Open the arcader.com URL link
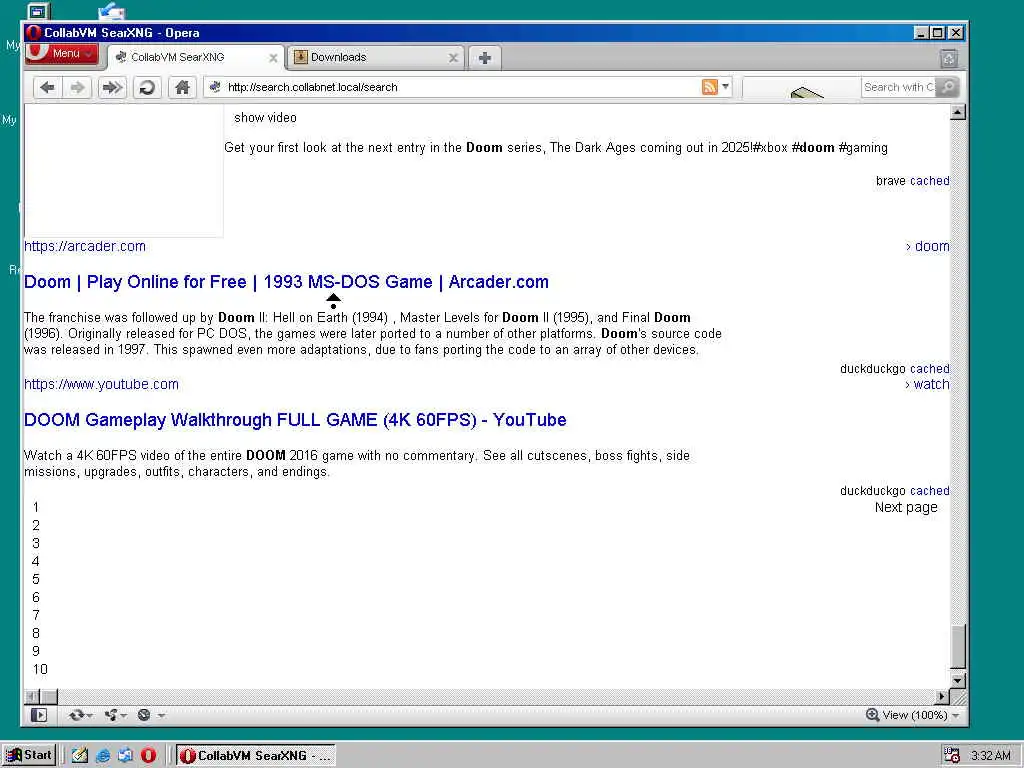Image resolution: width=1024 pixels, height=768 pixels. (x=85, y=246)
